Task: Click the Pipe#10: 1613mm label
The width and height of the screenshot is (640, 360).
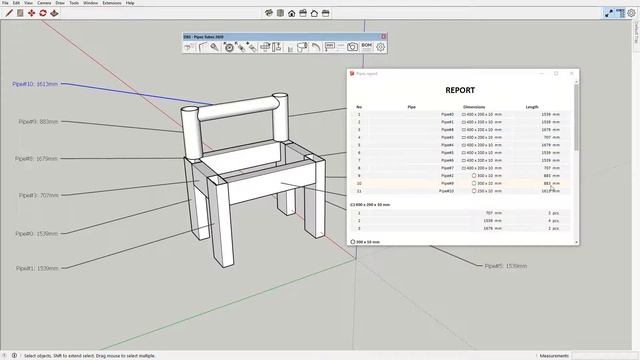Action: click(x=35, y=84)
